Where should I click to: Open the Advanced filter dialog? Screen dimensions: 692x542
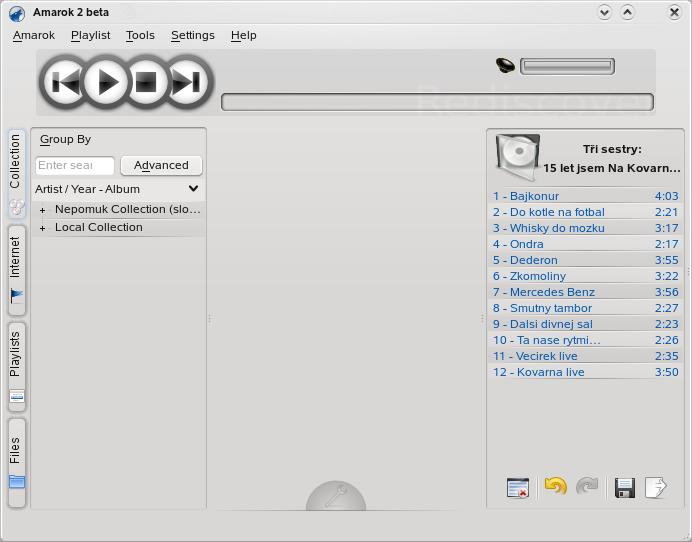(161, 166)
